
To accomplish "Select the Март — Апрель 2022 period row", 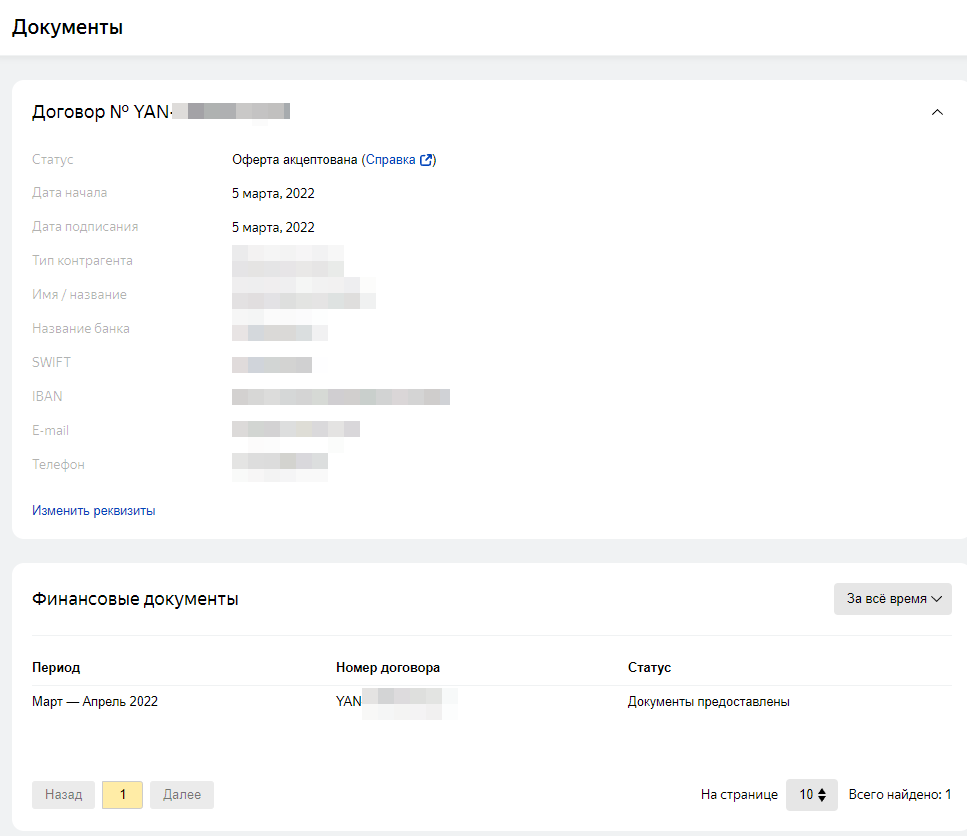I will coord(95,702).
